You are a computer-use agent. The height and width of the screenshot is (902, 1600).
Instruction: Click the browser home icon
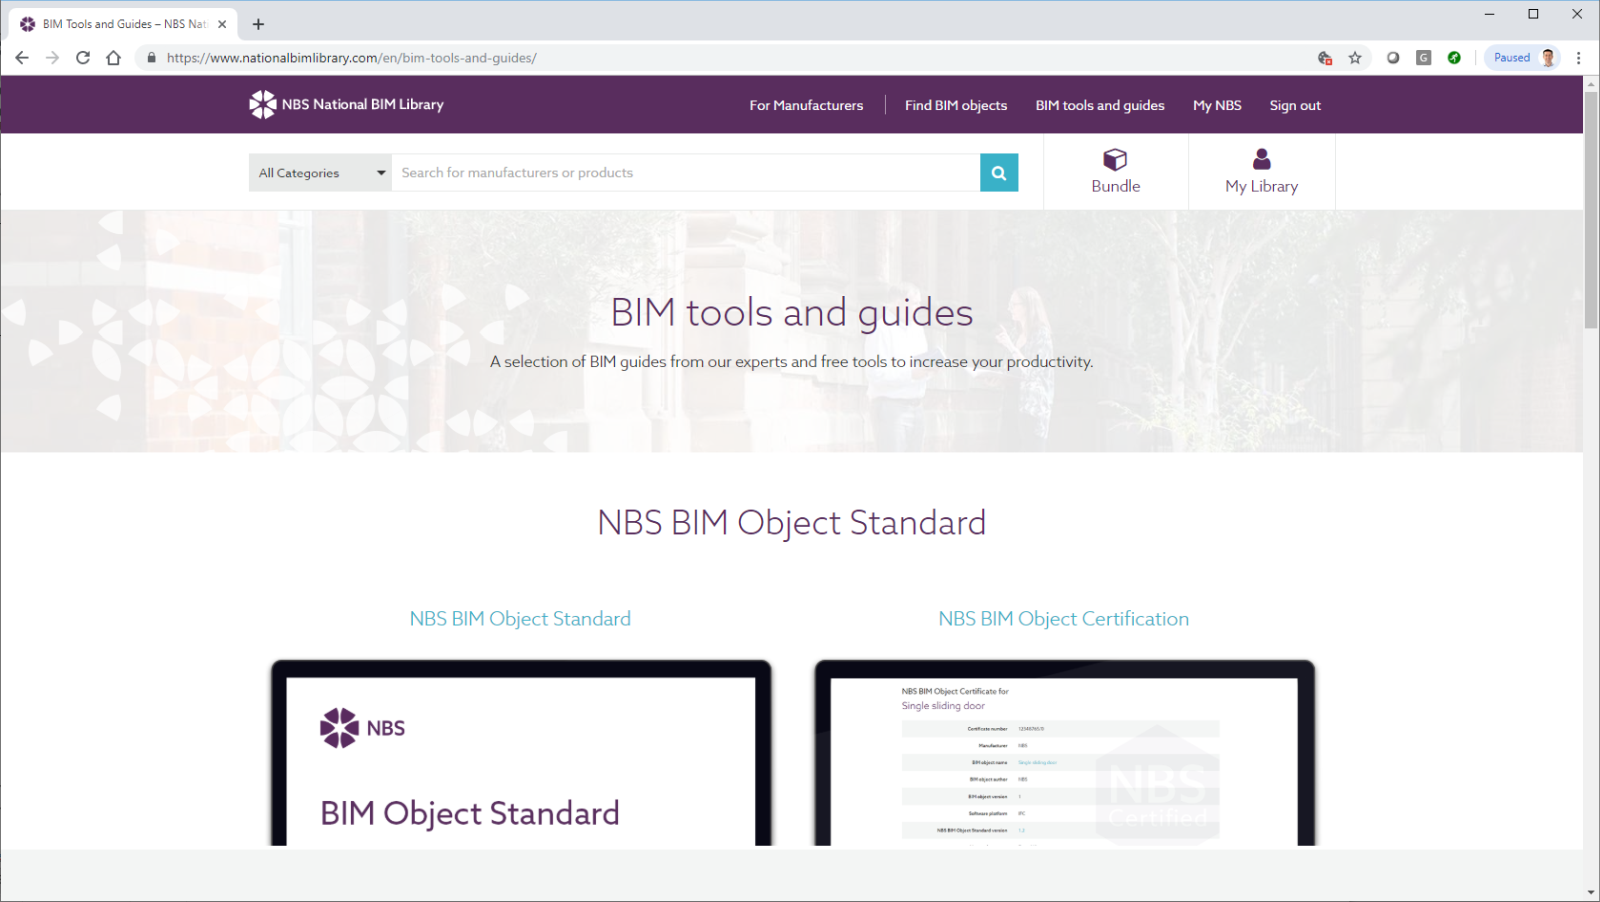(x=114, y=58)
